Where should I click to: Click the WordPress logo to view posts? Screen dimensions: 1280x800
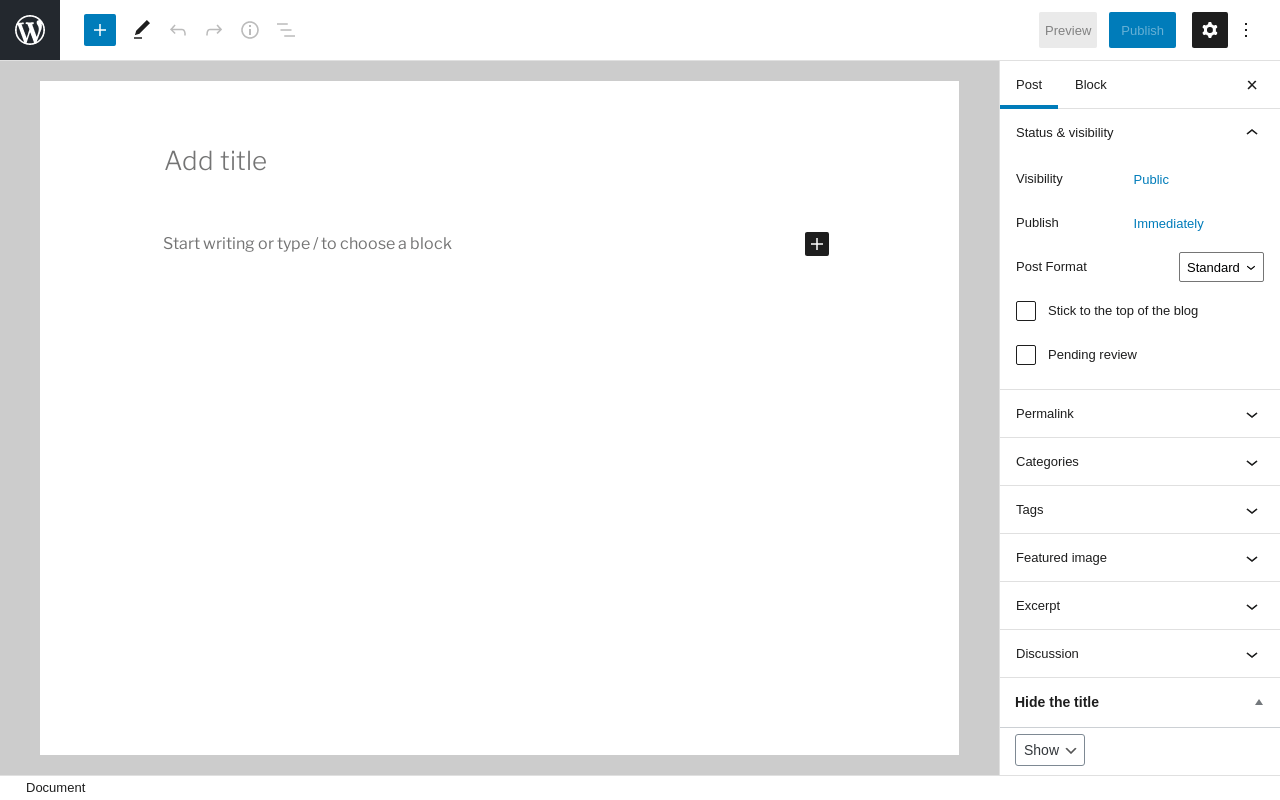(x=30, y=30)
